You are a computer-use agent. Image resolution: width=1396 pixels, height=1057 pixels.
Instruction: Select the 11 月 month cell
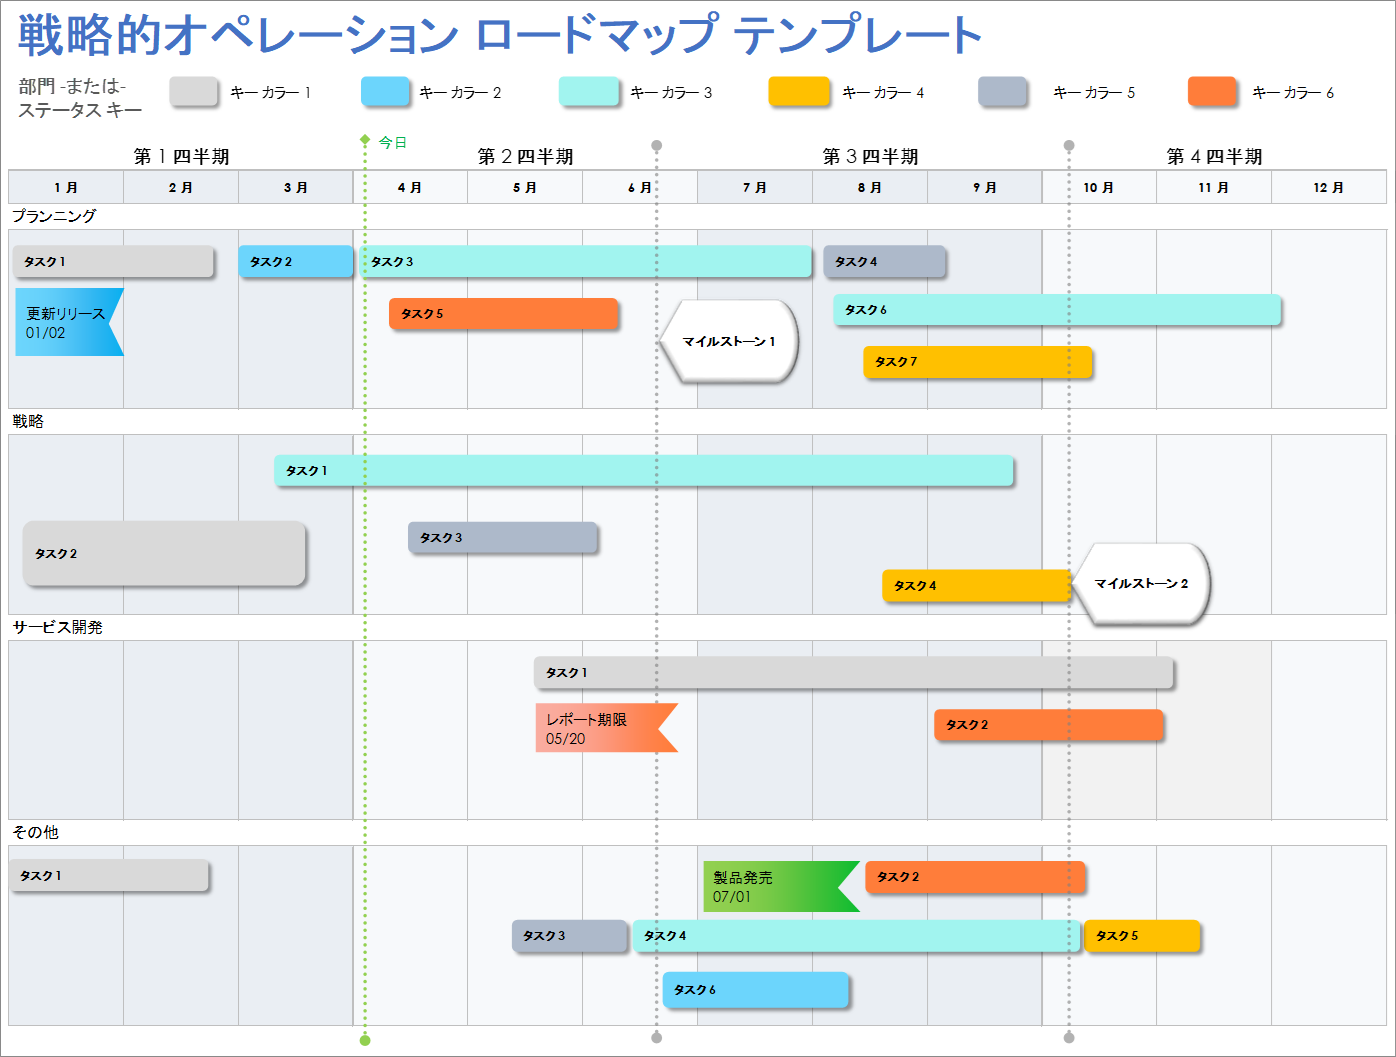pyautogui.click(x=1214, y=187)
